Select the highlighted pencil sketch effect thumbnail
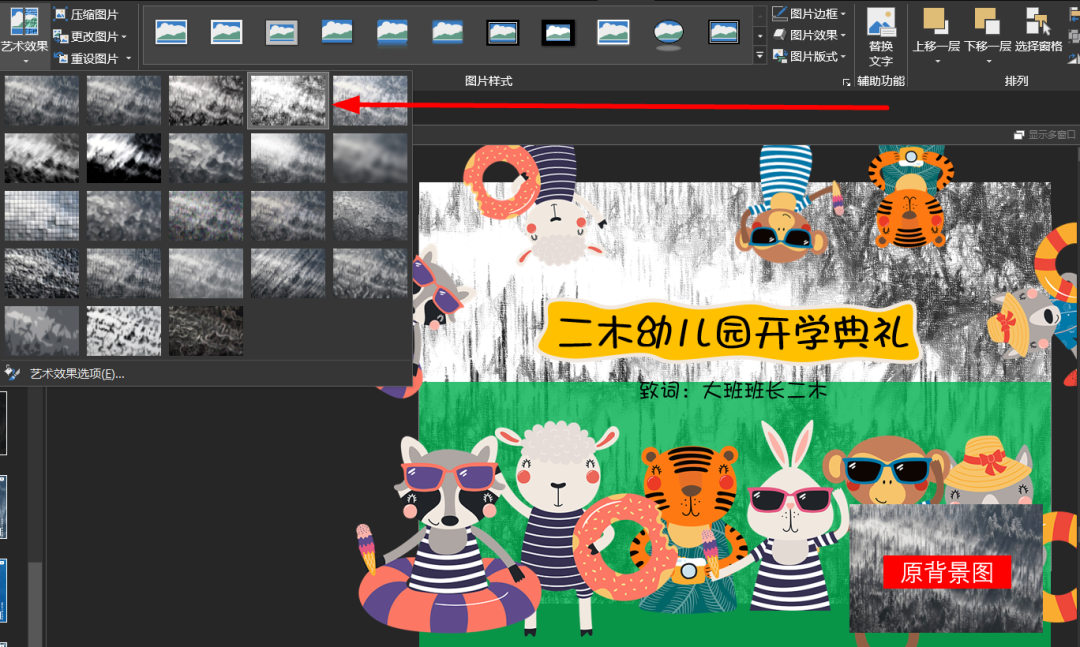This screenshot has width=1080, height=647. click(x=288, y=101)
